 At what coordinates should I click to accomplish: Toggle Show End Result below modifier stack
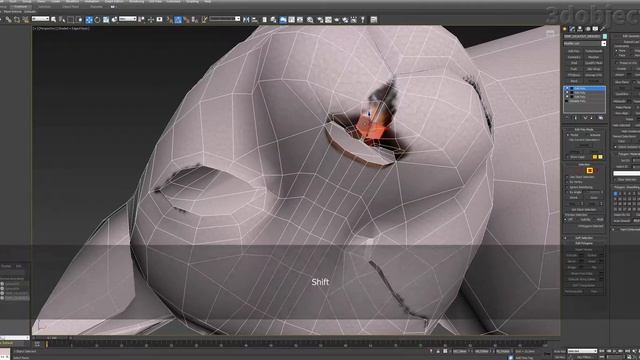(x=576, y=118)
